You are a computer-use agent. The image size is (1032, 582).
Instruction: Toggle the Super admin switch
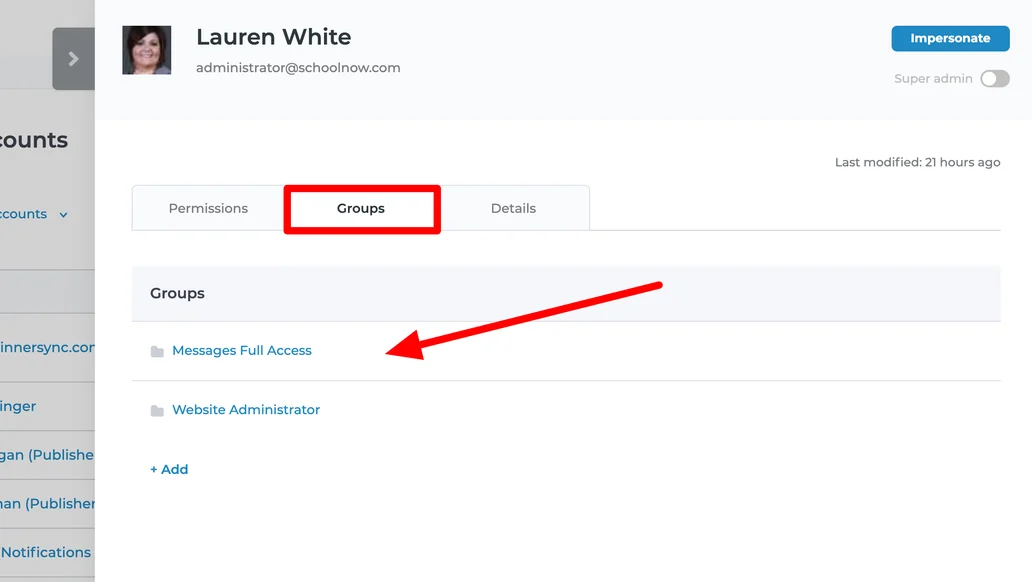994,79
